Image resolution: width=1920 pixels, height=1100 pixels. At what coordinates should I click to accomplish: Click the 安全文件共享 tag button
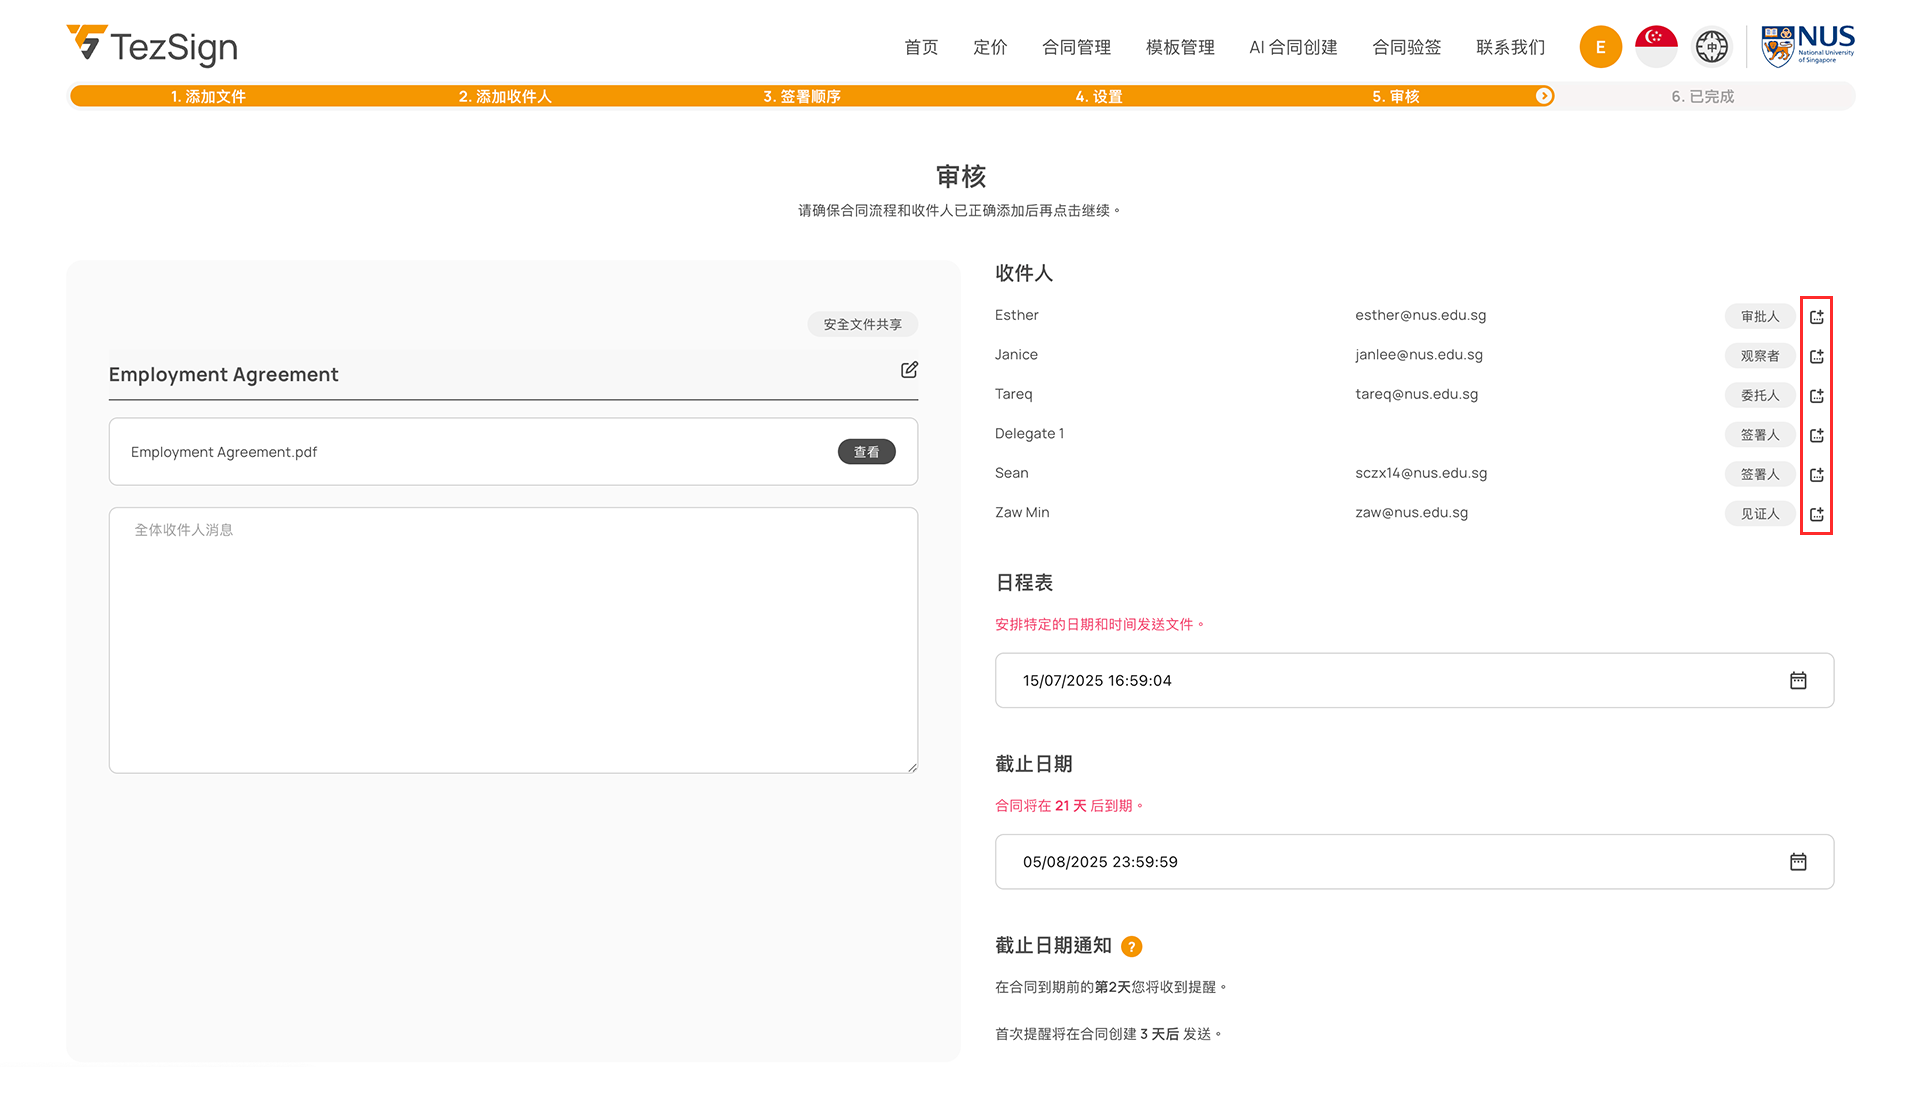pos(862,324)
